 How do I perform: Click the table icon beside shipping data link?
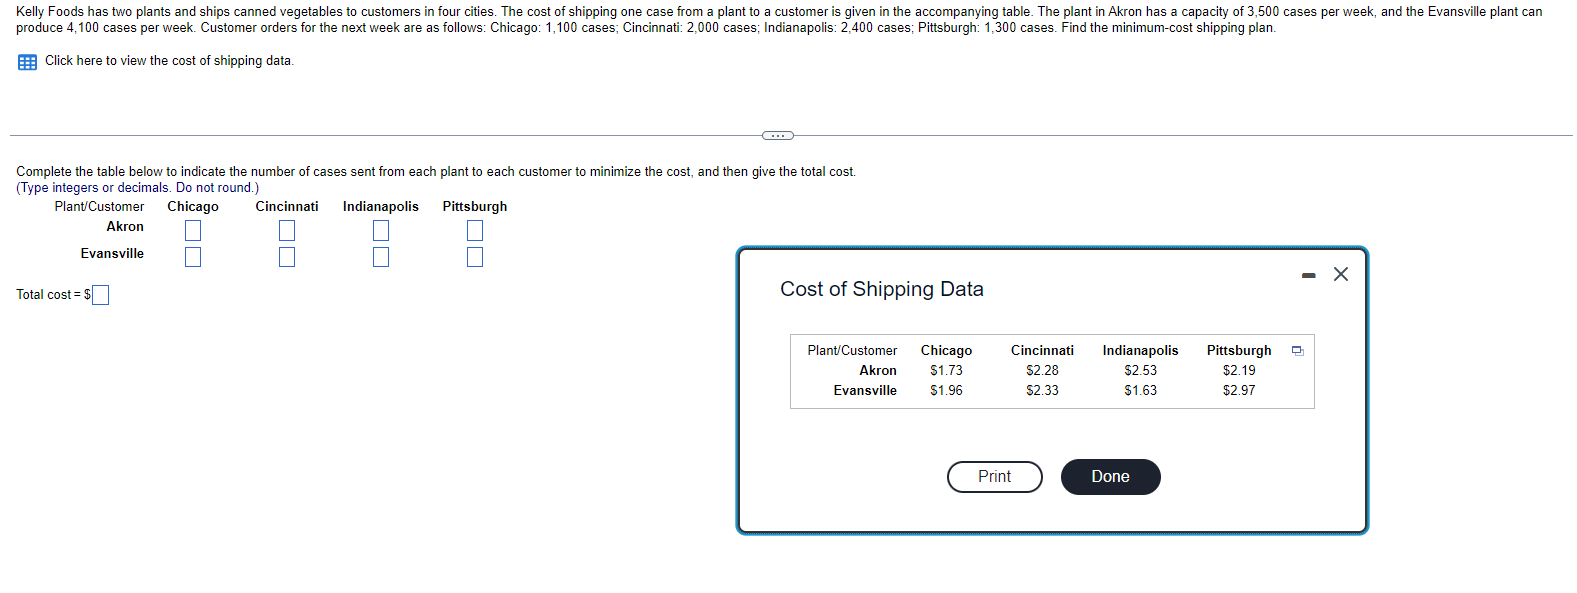click(x=27, y=62)
